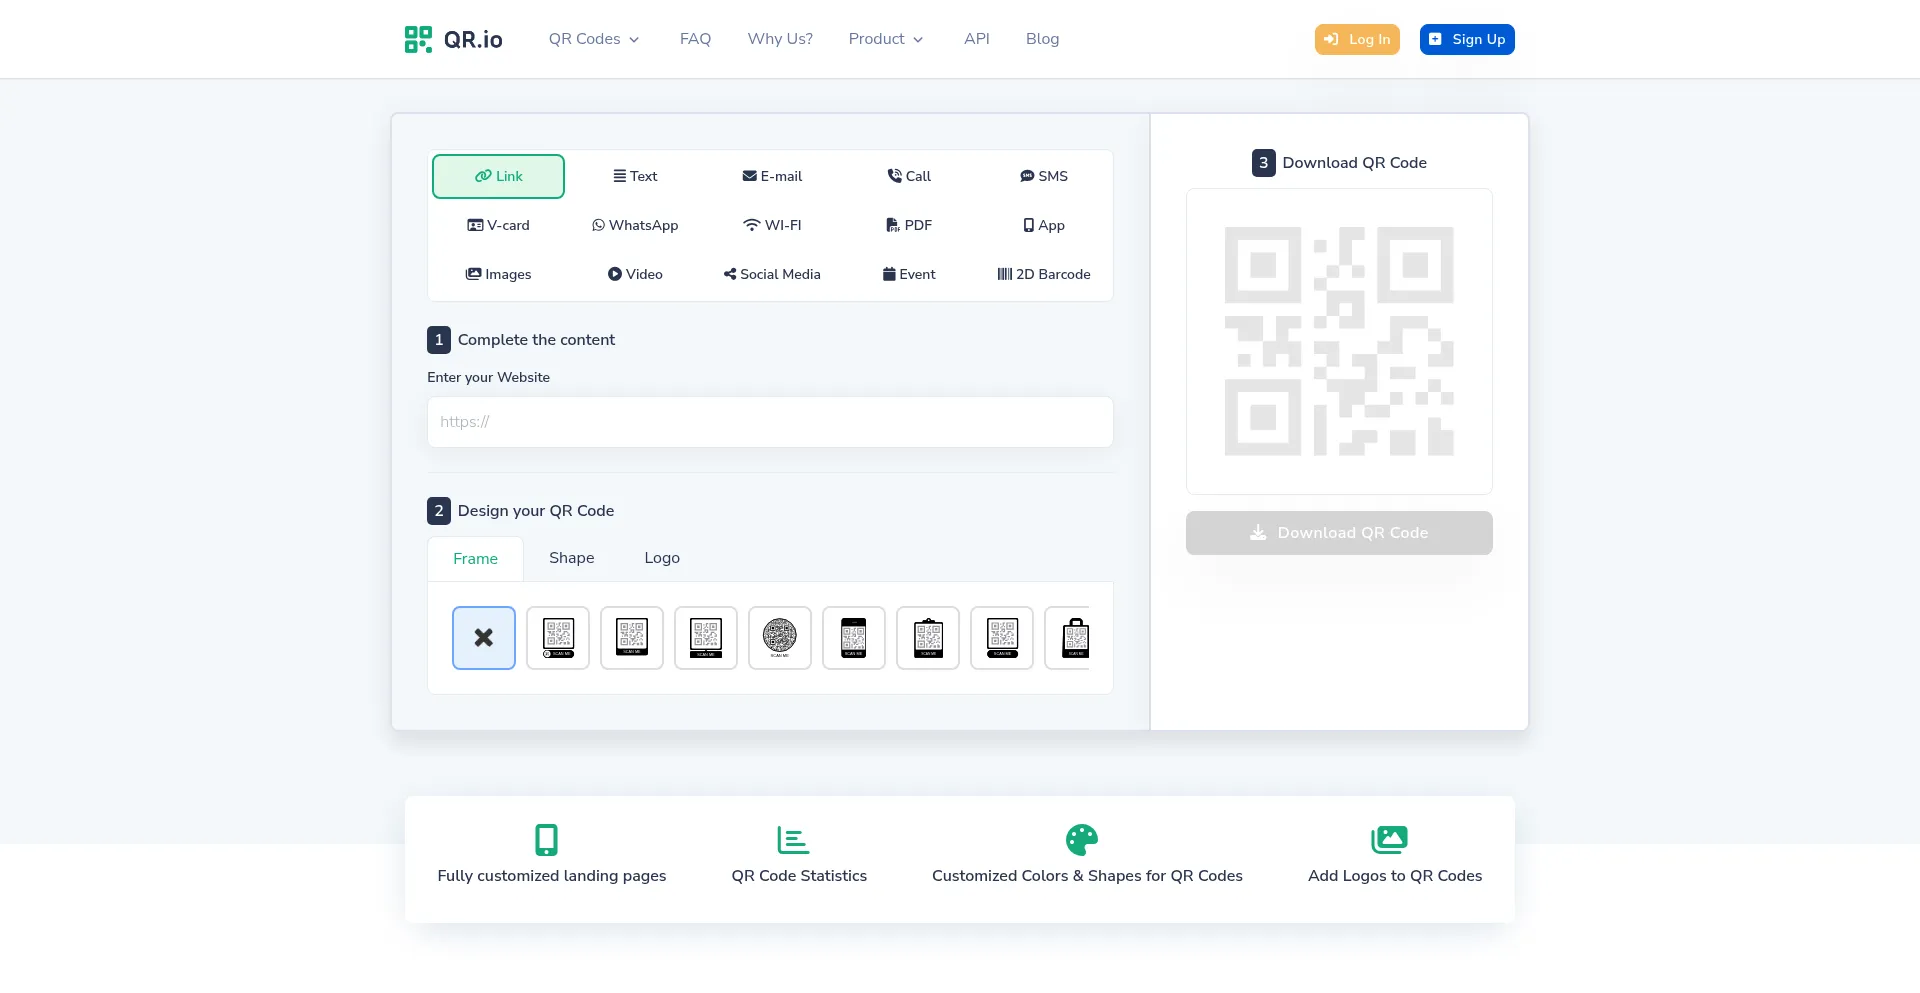The height and width of the screenshot is (993, 1920).
Task: Go to Why Us? page
Action: (780, 39)
